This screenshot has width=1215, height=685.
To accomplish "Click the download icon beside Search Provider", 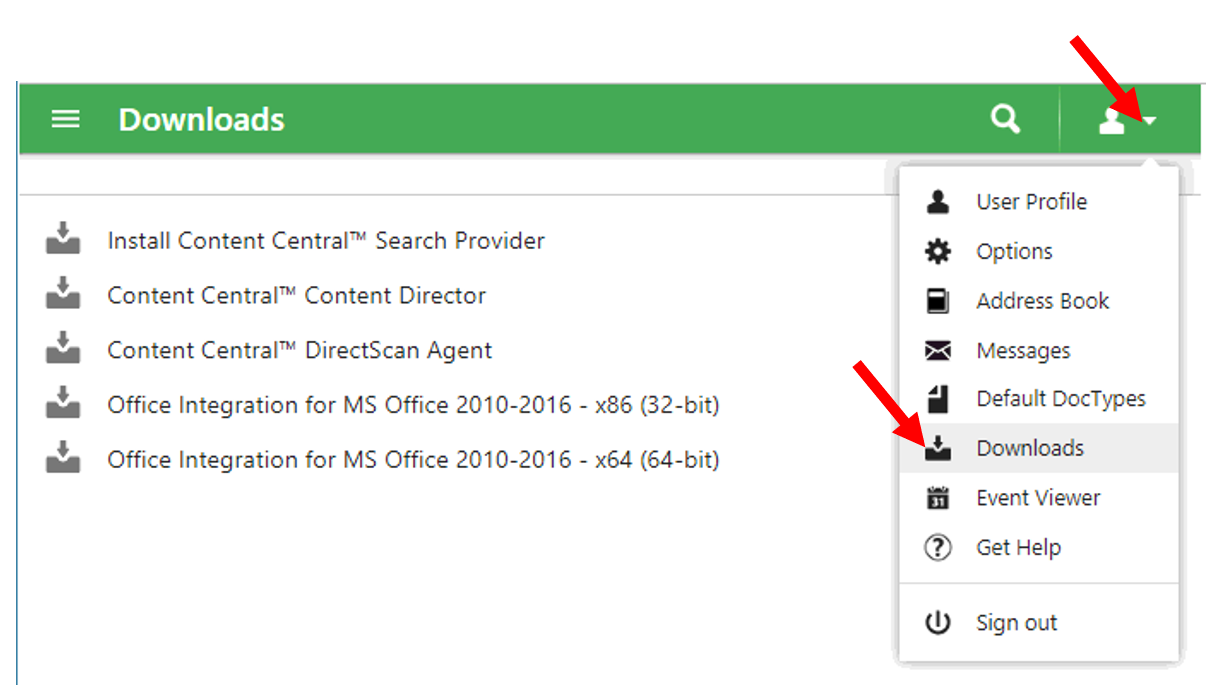I will pyautogui.click(x=63, y=241).
